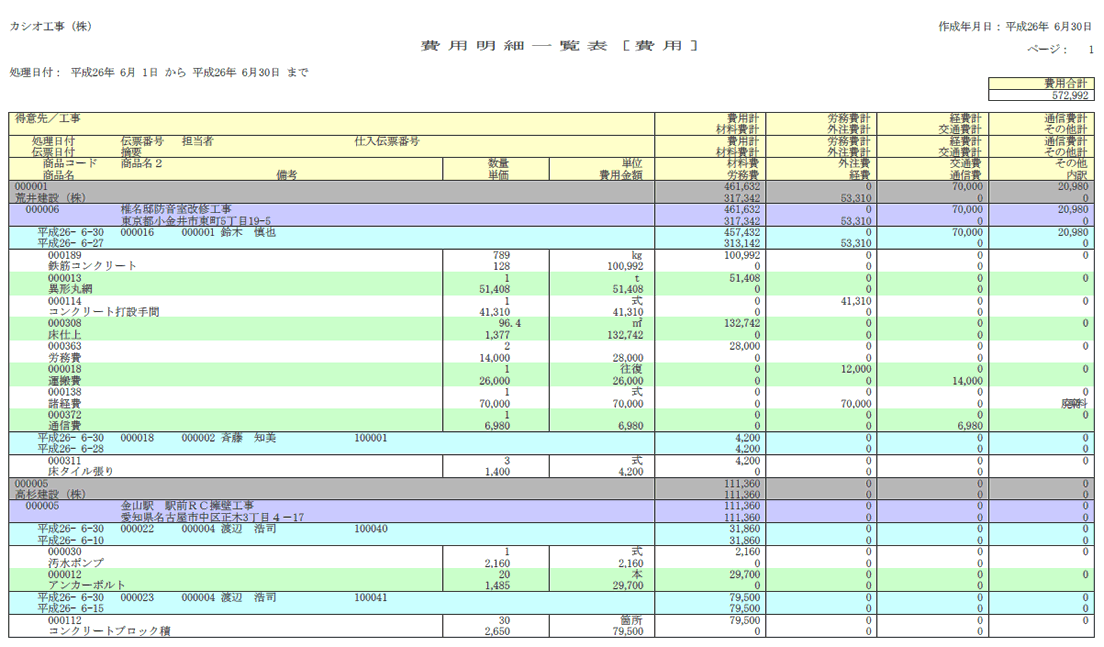This screenshot has height=647, width=1104.
Task: Select the report title 費用明細一覧表［費用］
Action: [x=560, y=46]
